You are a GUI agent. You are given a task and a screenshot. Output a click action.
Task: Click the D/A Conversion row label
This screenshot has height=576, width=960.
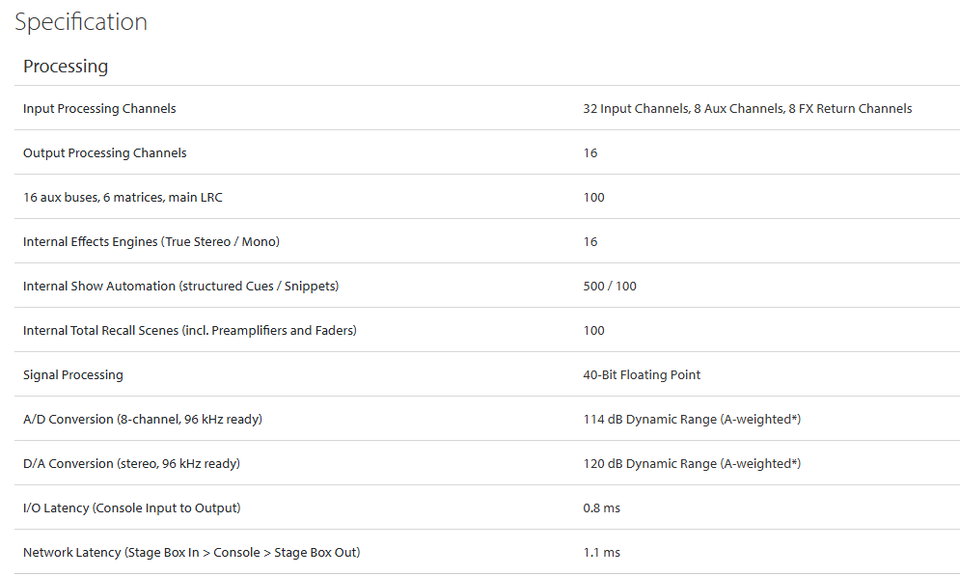[x=132, y=463]
